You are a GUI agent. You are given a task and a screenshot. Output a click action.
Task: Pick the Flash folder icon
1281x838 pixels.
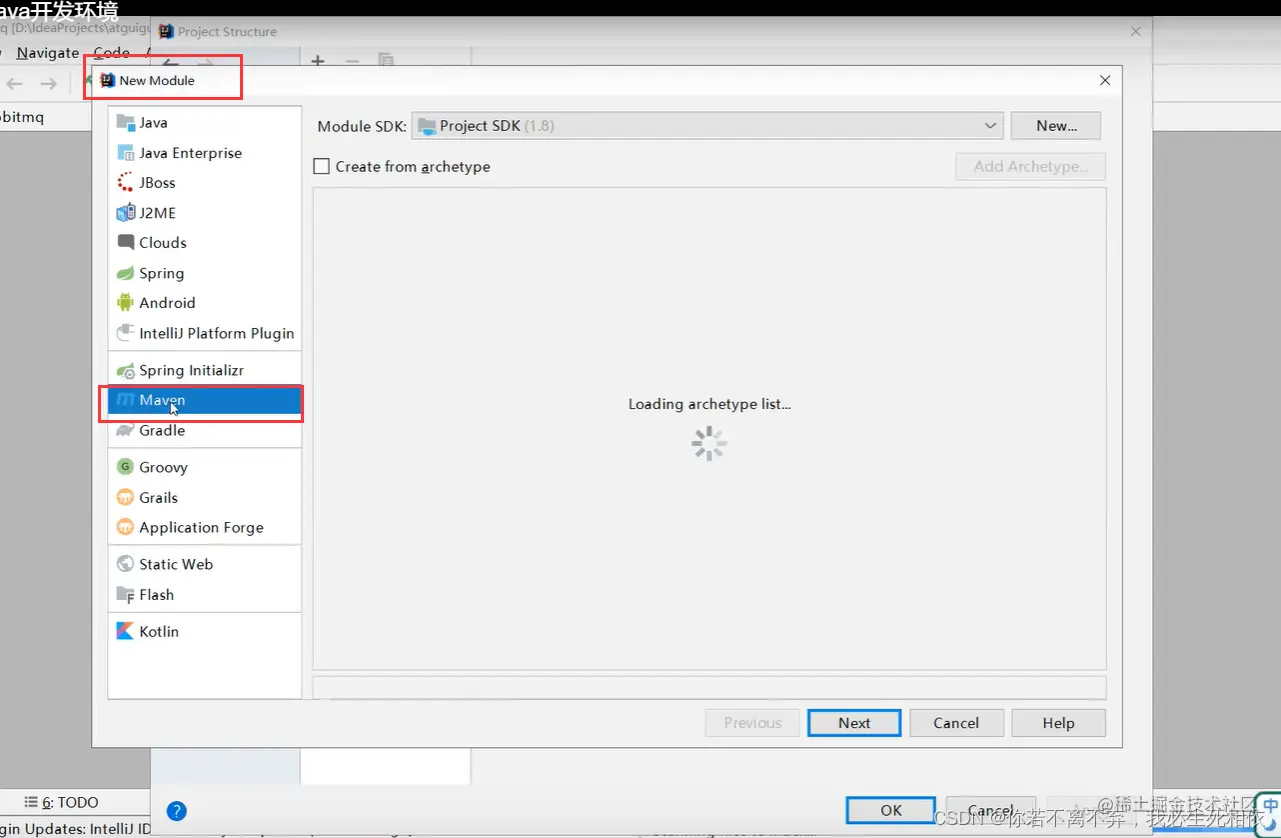click(x=125, y=595)
